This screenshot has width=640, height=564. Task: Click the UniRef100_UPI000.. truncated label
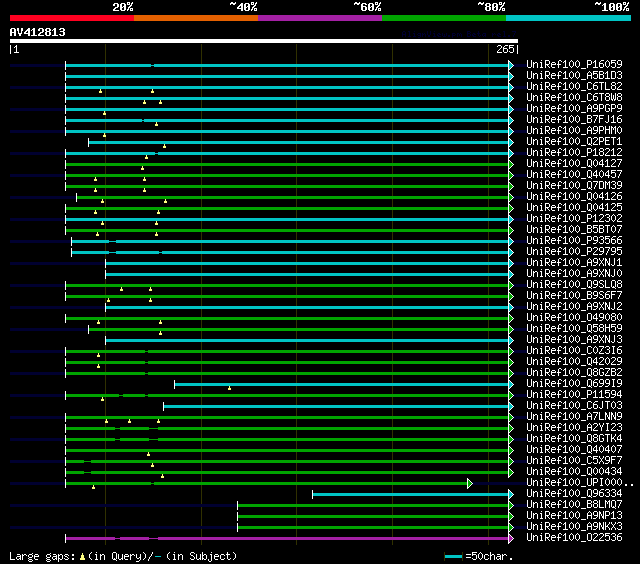pos(580,483)
